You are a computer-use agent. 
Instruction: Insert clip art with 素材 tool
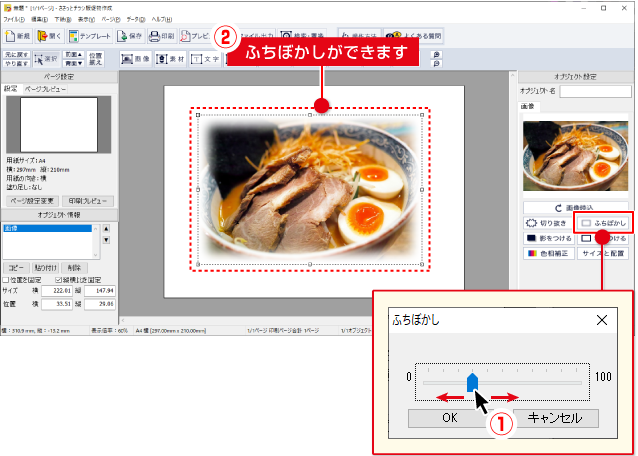coord(170,59)
